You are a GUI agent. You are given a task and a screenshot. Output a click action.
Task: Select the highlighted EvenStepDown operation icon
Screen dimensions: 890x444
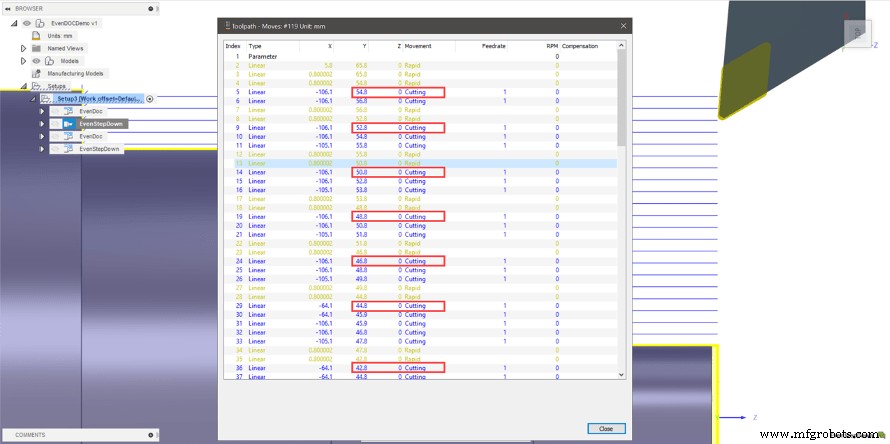[x=68, y=123]
